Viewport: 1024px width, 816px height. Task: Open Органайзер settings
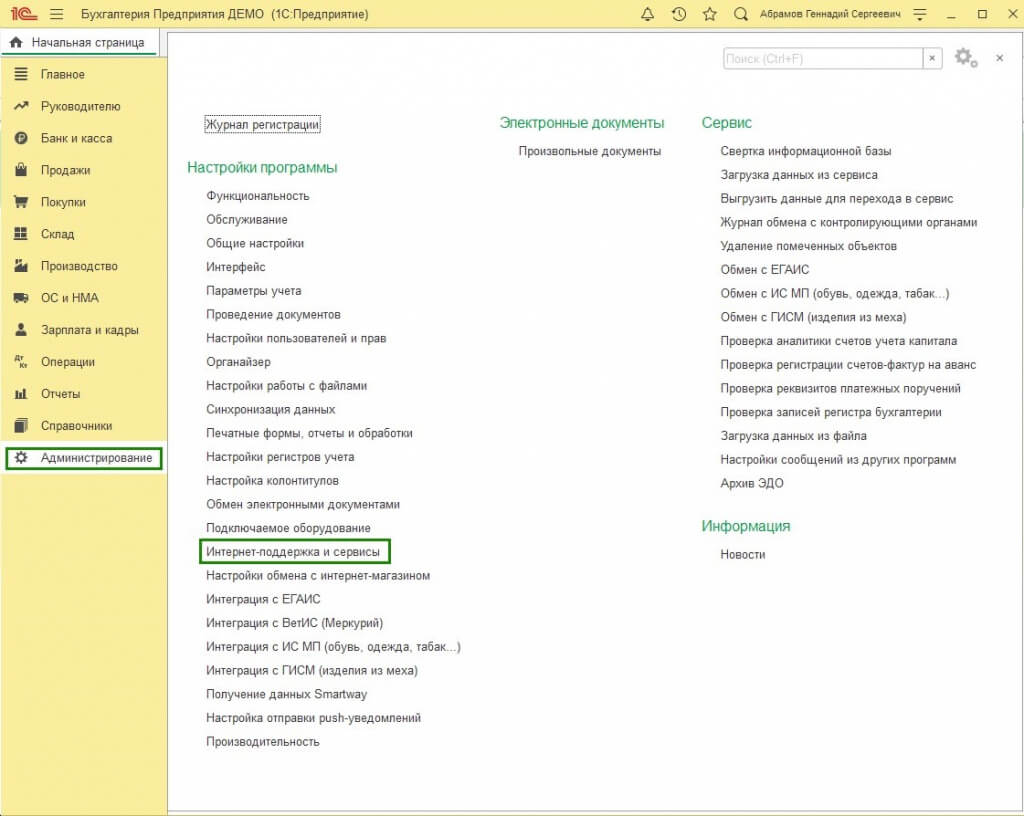[238, 362]
